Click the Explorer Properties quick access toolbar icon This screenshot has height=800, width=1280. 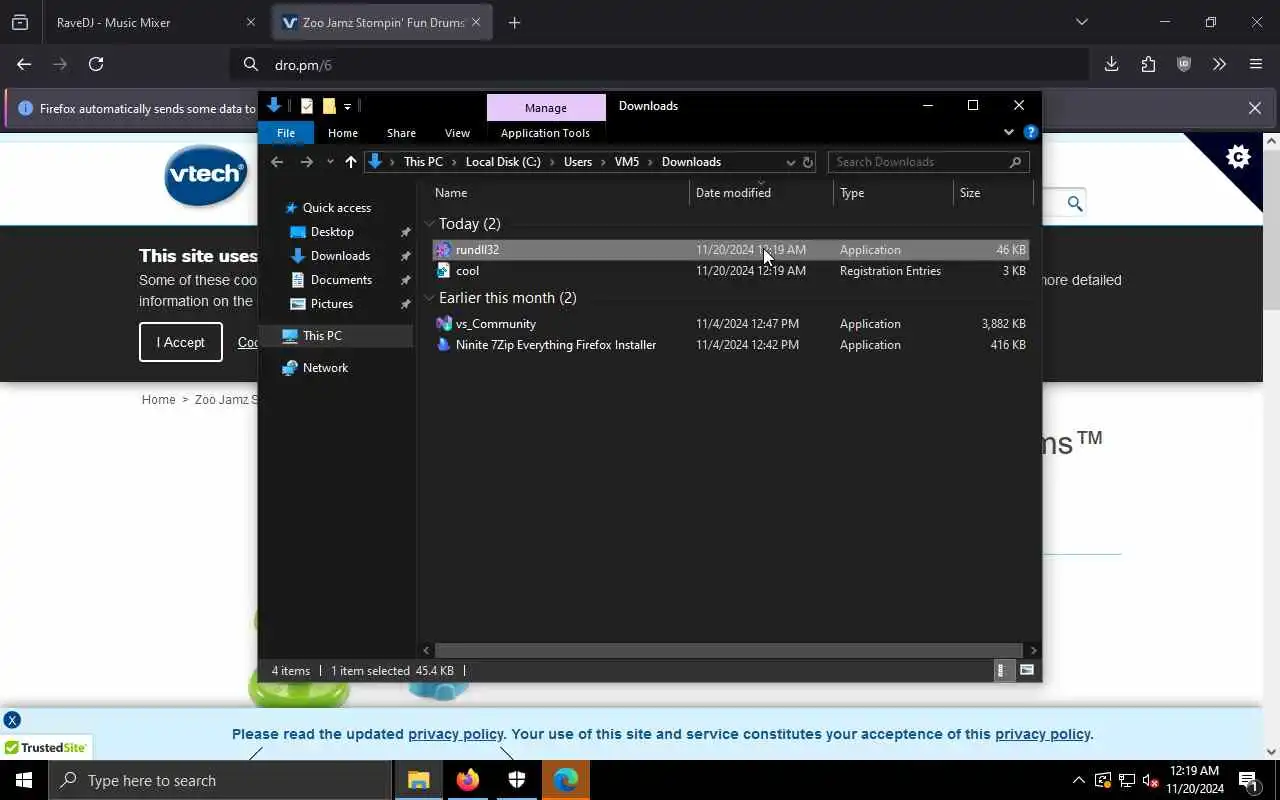point(307,106)
